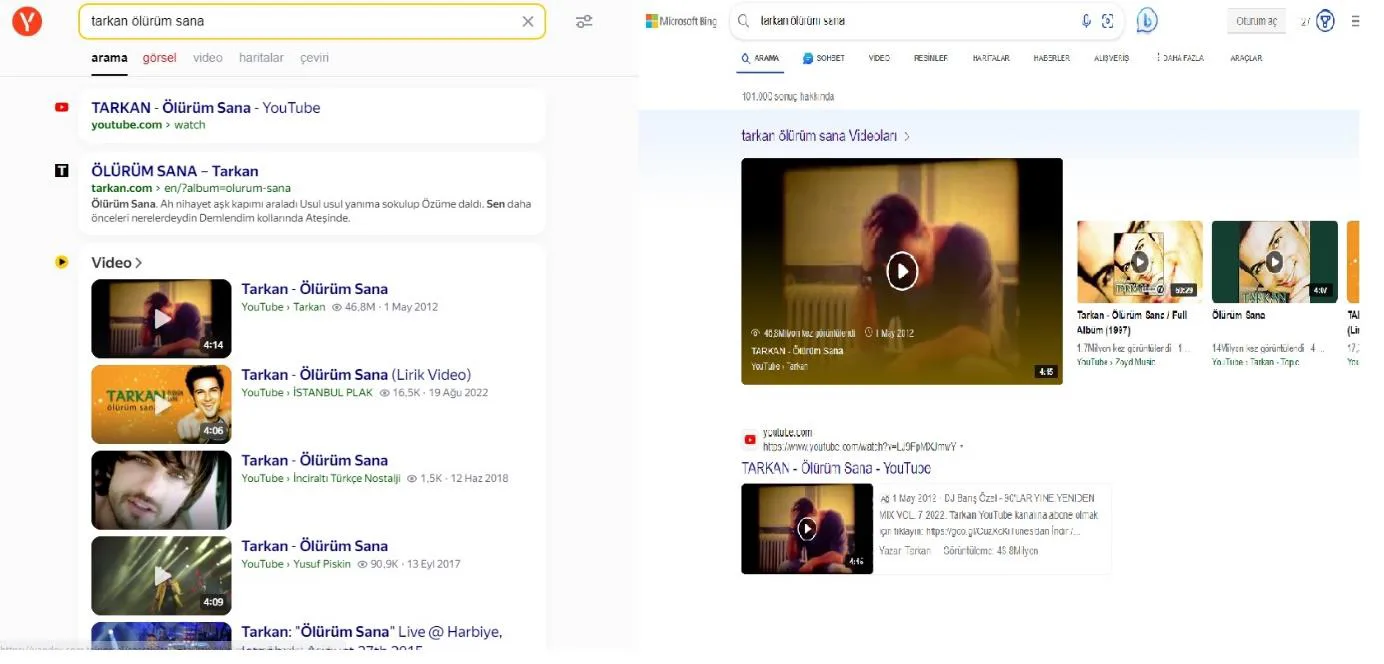The image size is (1384, 664).
Task: Open Yandex video title dated 12 Haz 2018
Action: click(x=314, y=460)
